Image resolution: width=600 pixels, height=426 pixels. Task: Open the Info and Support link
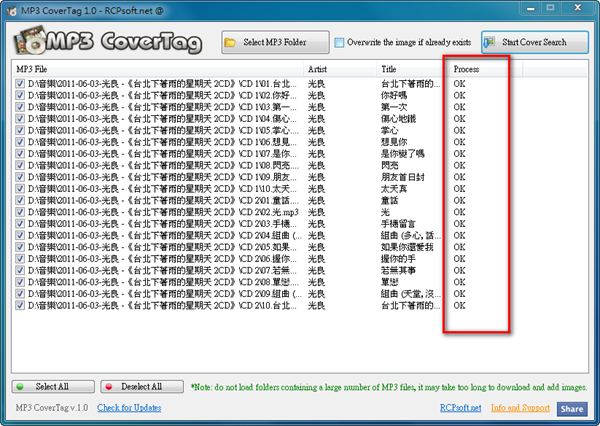[520, 408]
